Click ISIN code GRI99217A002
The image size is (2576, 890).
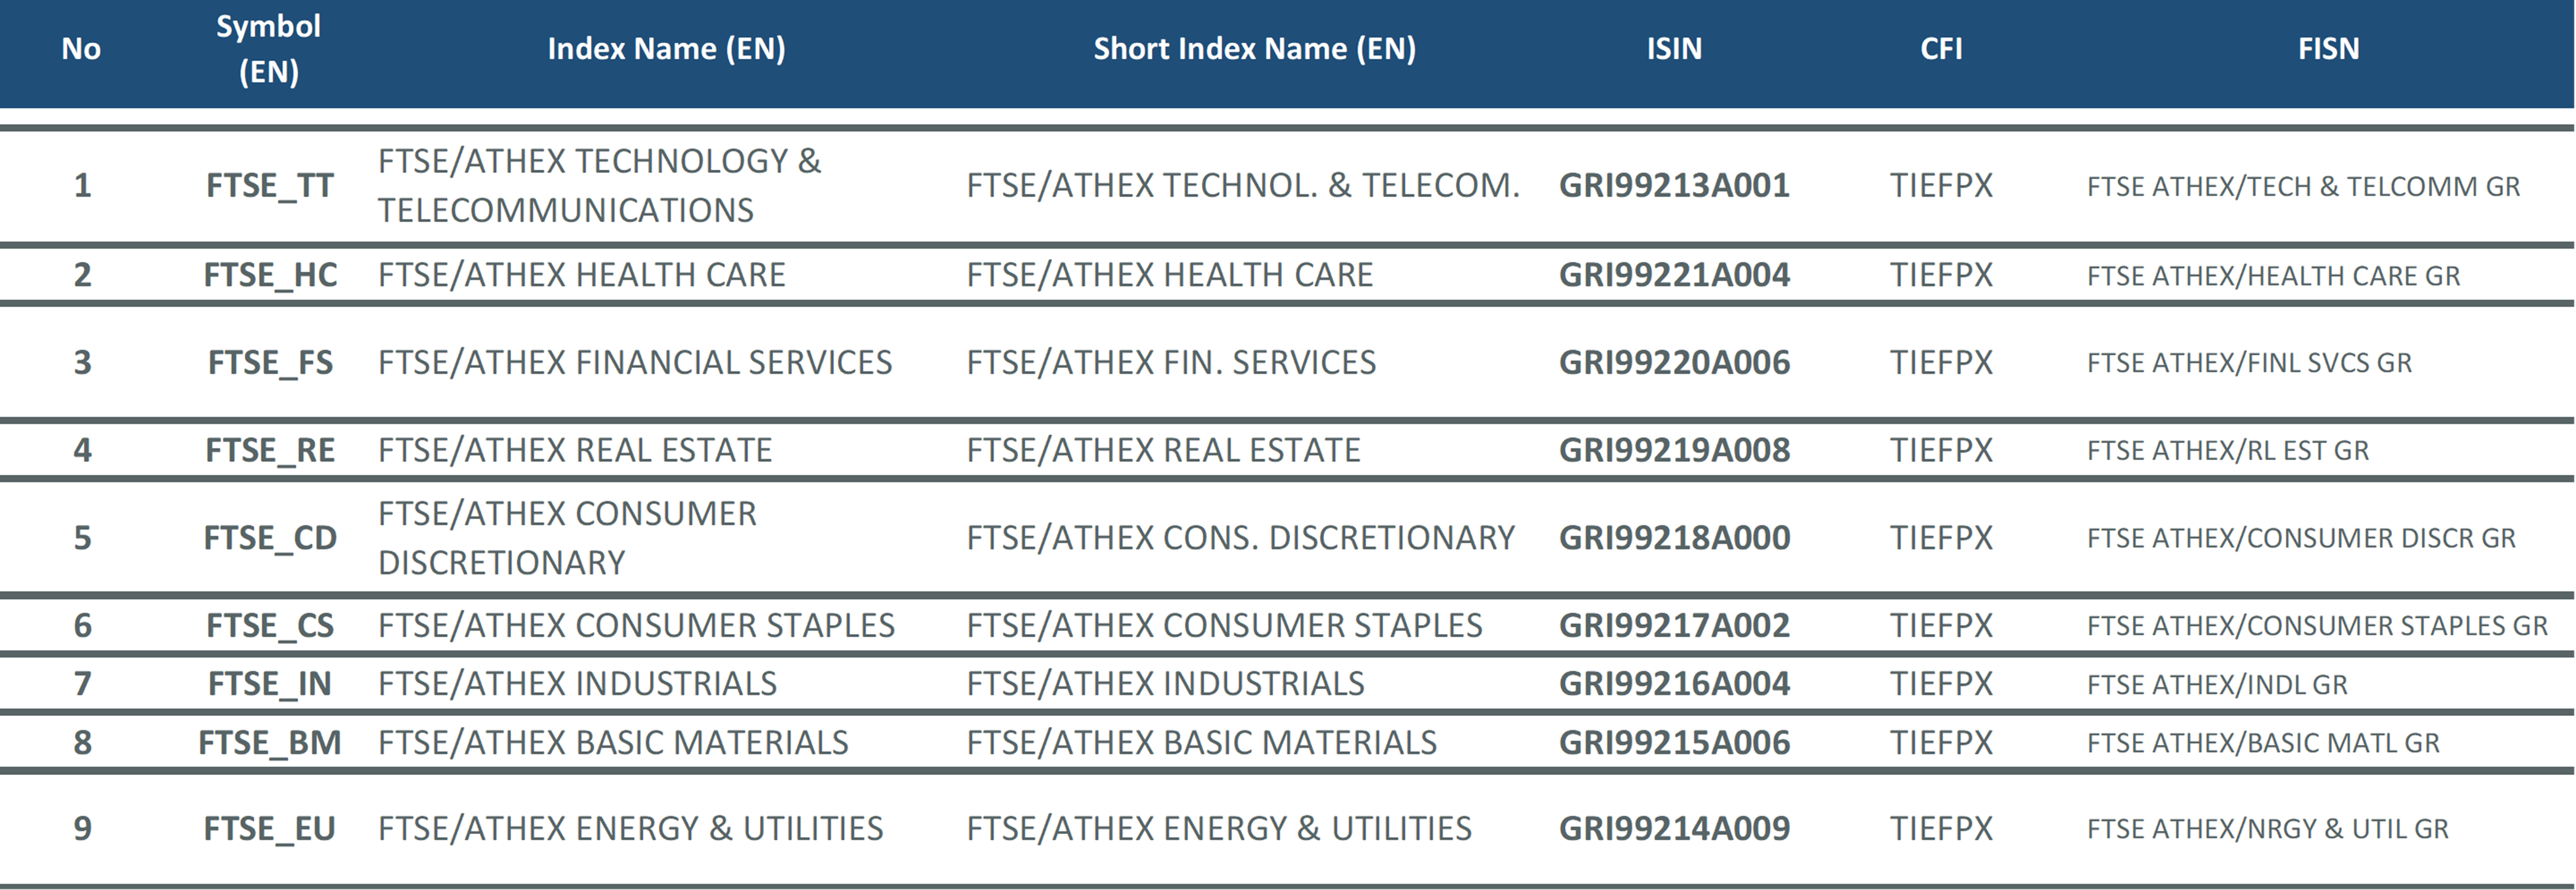pyautogui.click(x=1674, y=626)
